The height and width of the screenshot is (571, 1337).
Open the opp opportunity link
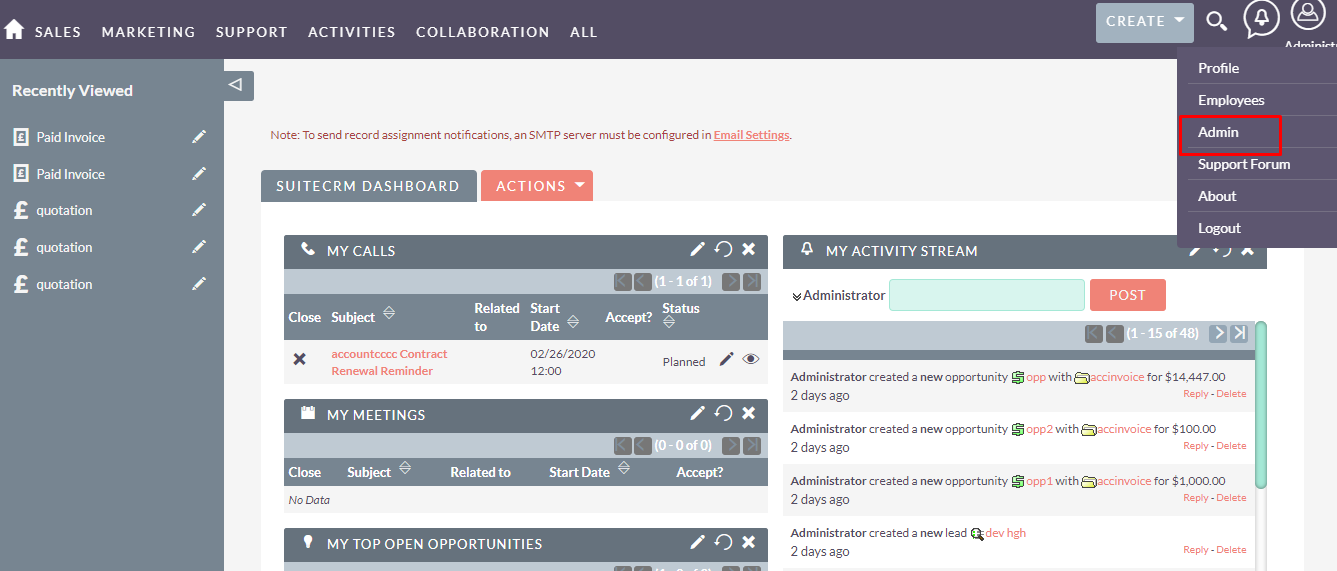point(1036,377)
